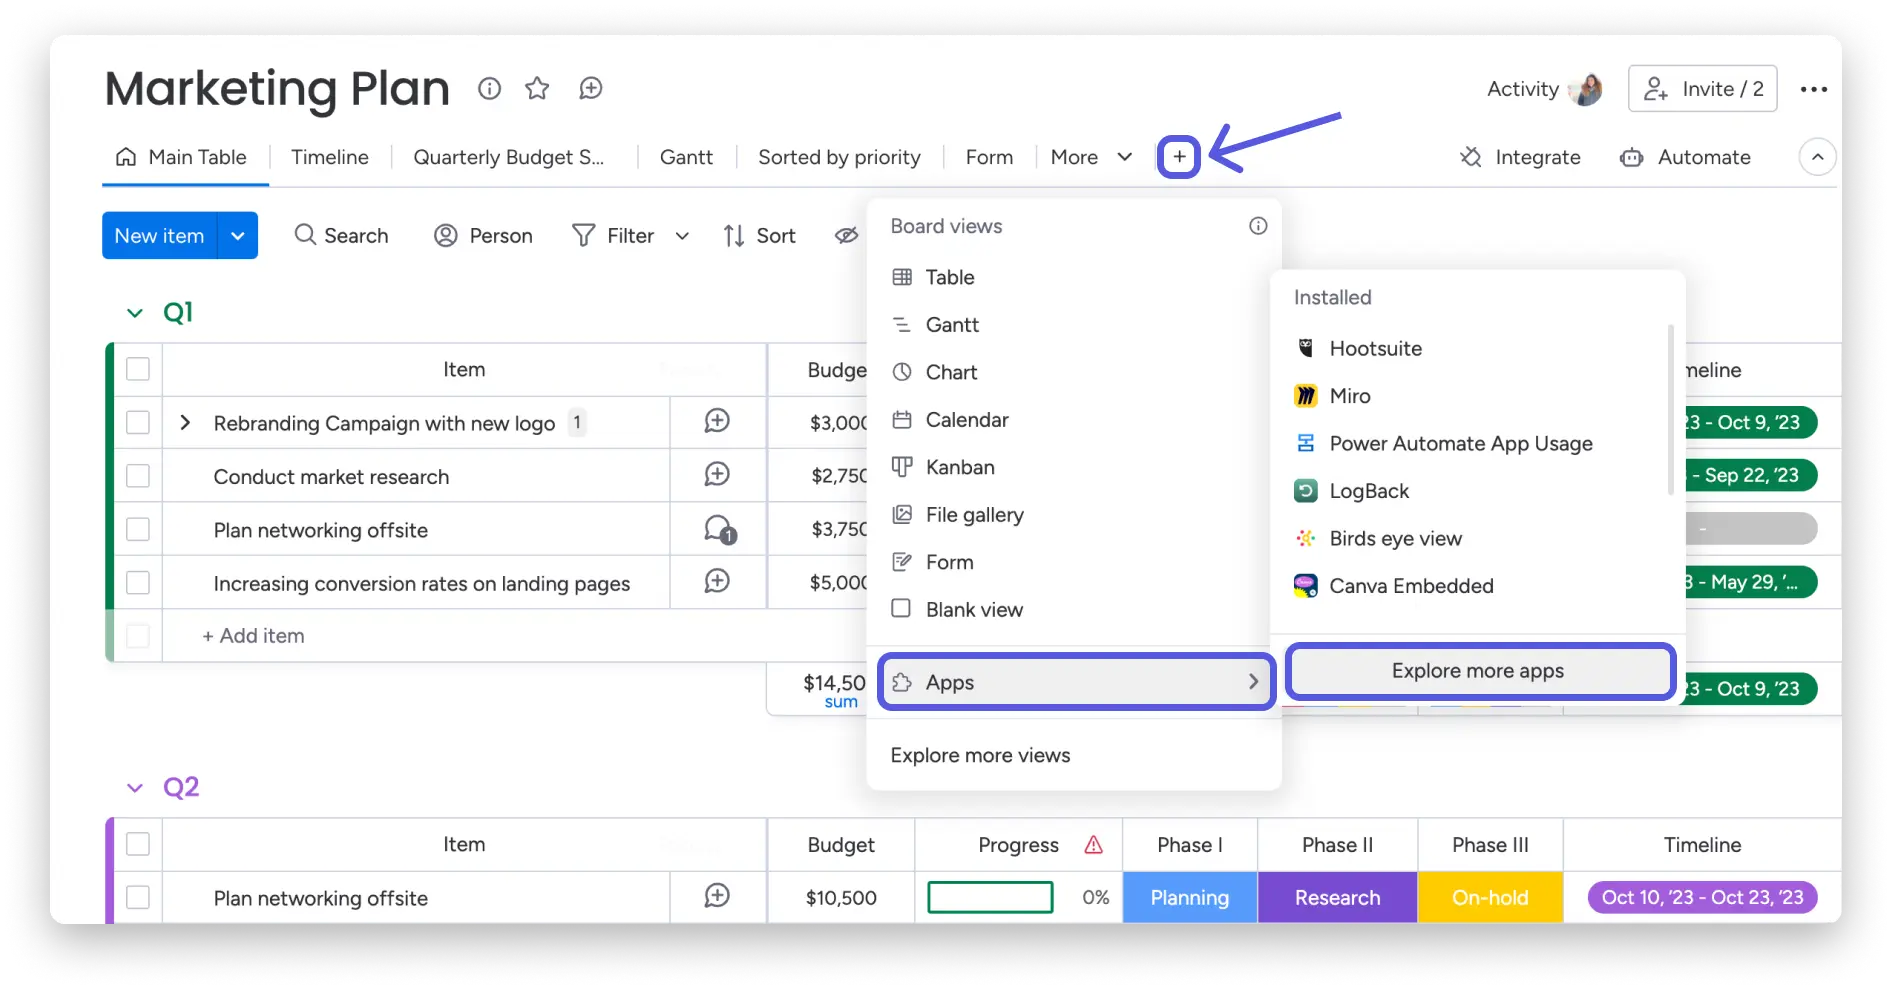Click Person filter icon
The width and height of the screenshot is (1892, 989).
445,235
